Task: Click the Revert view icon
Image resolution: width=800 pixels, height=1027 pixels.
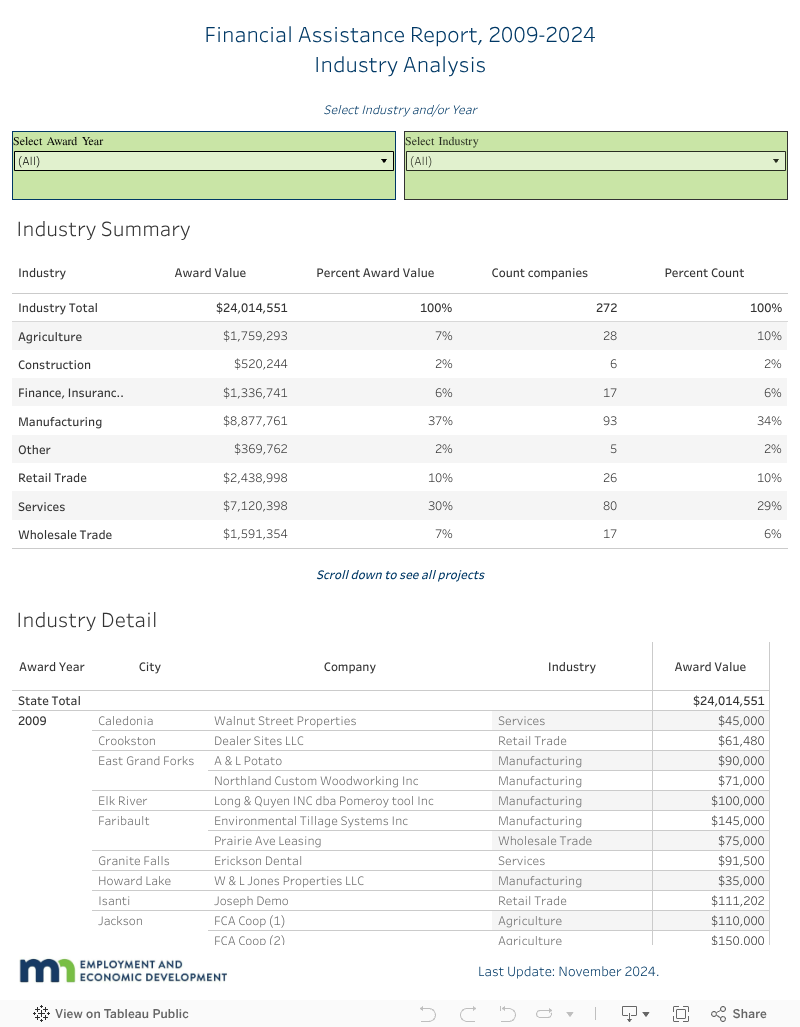Action: pyautogui.click(x=508, y=1014)
